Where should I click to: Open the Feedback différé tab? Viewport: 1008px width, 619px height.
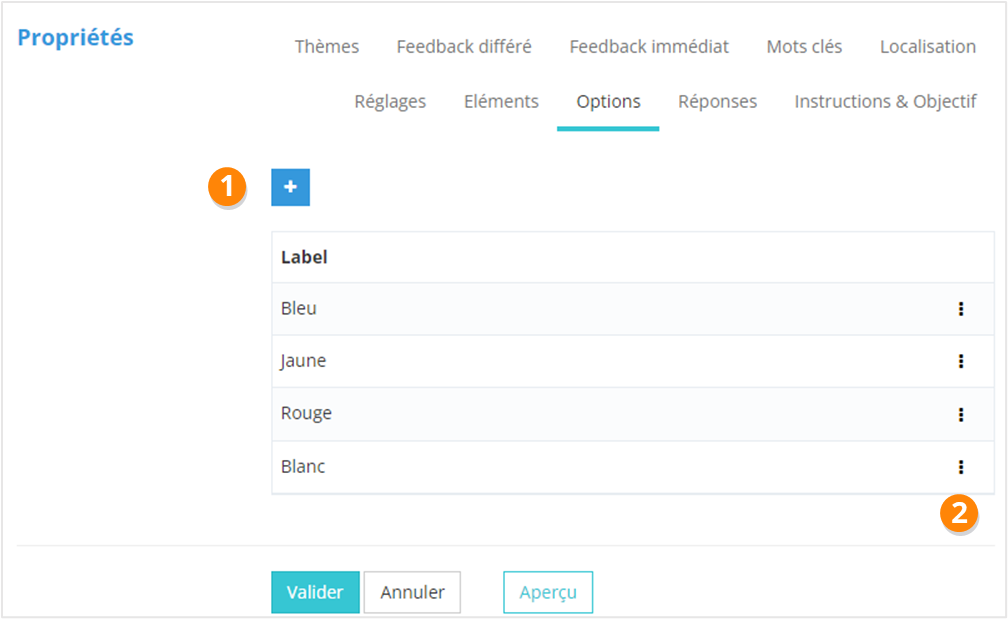tap(464, 46)
